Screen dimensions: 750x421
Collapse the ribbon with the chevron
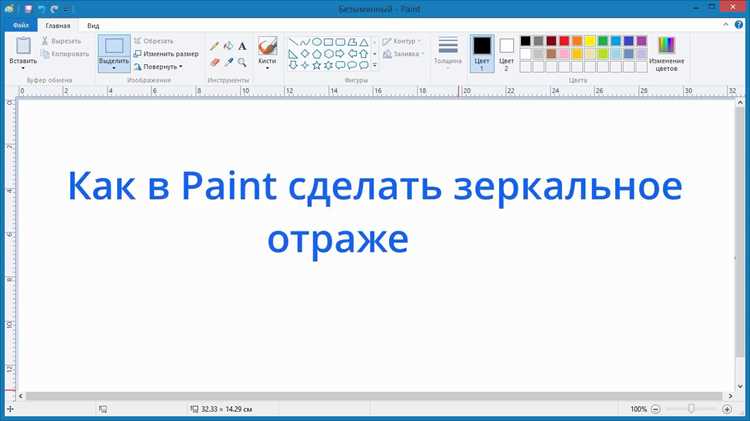(726, 25)
